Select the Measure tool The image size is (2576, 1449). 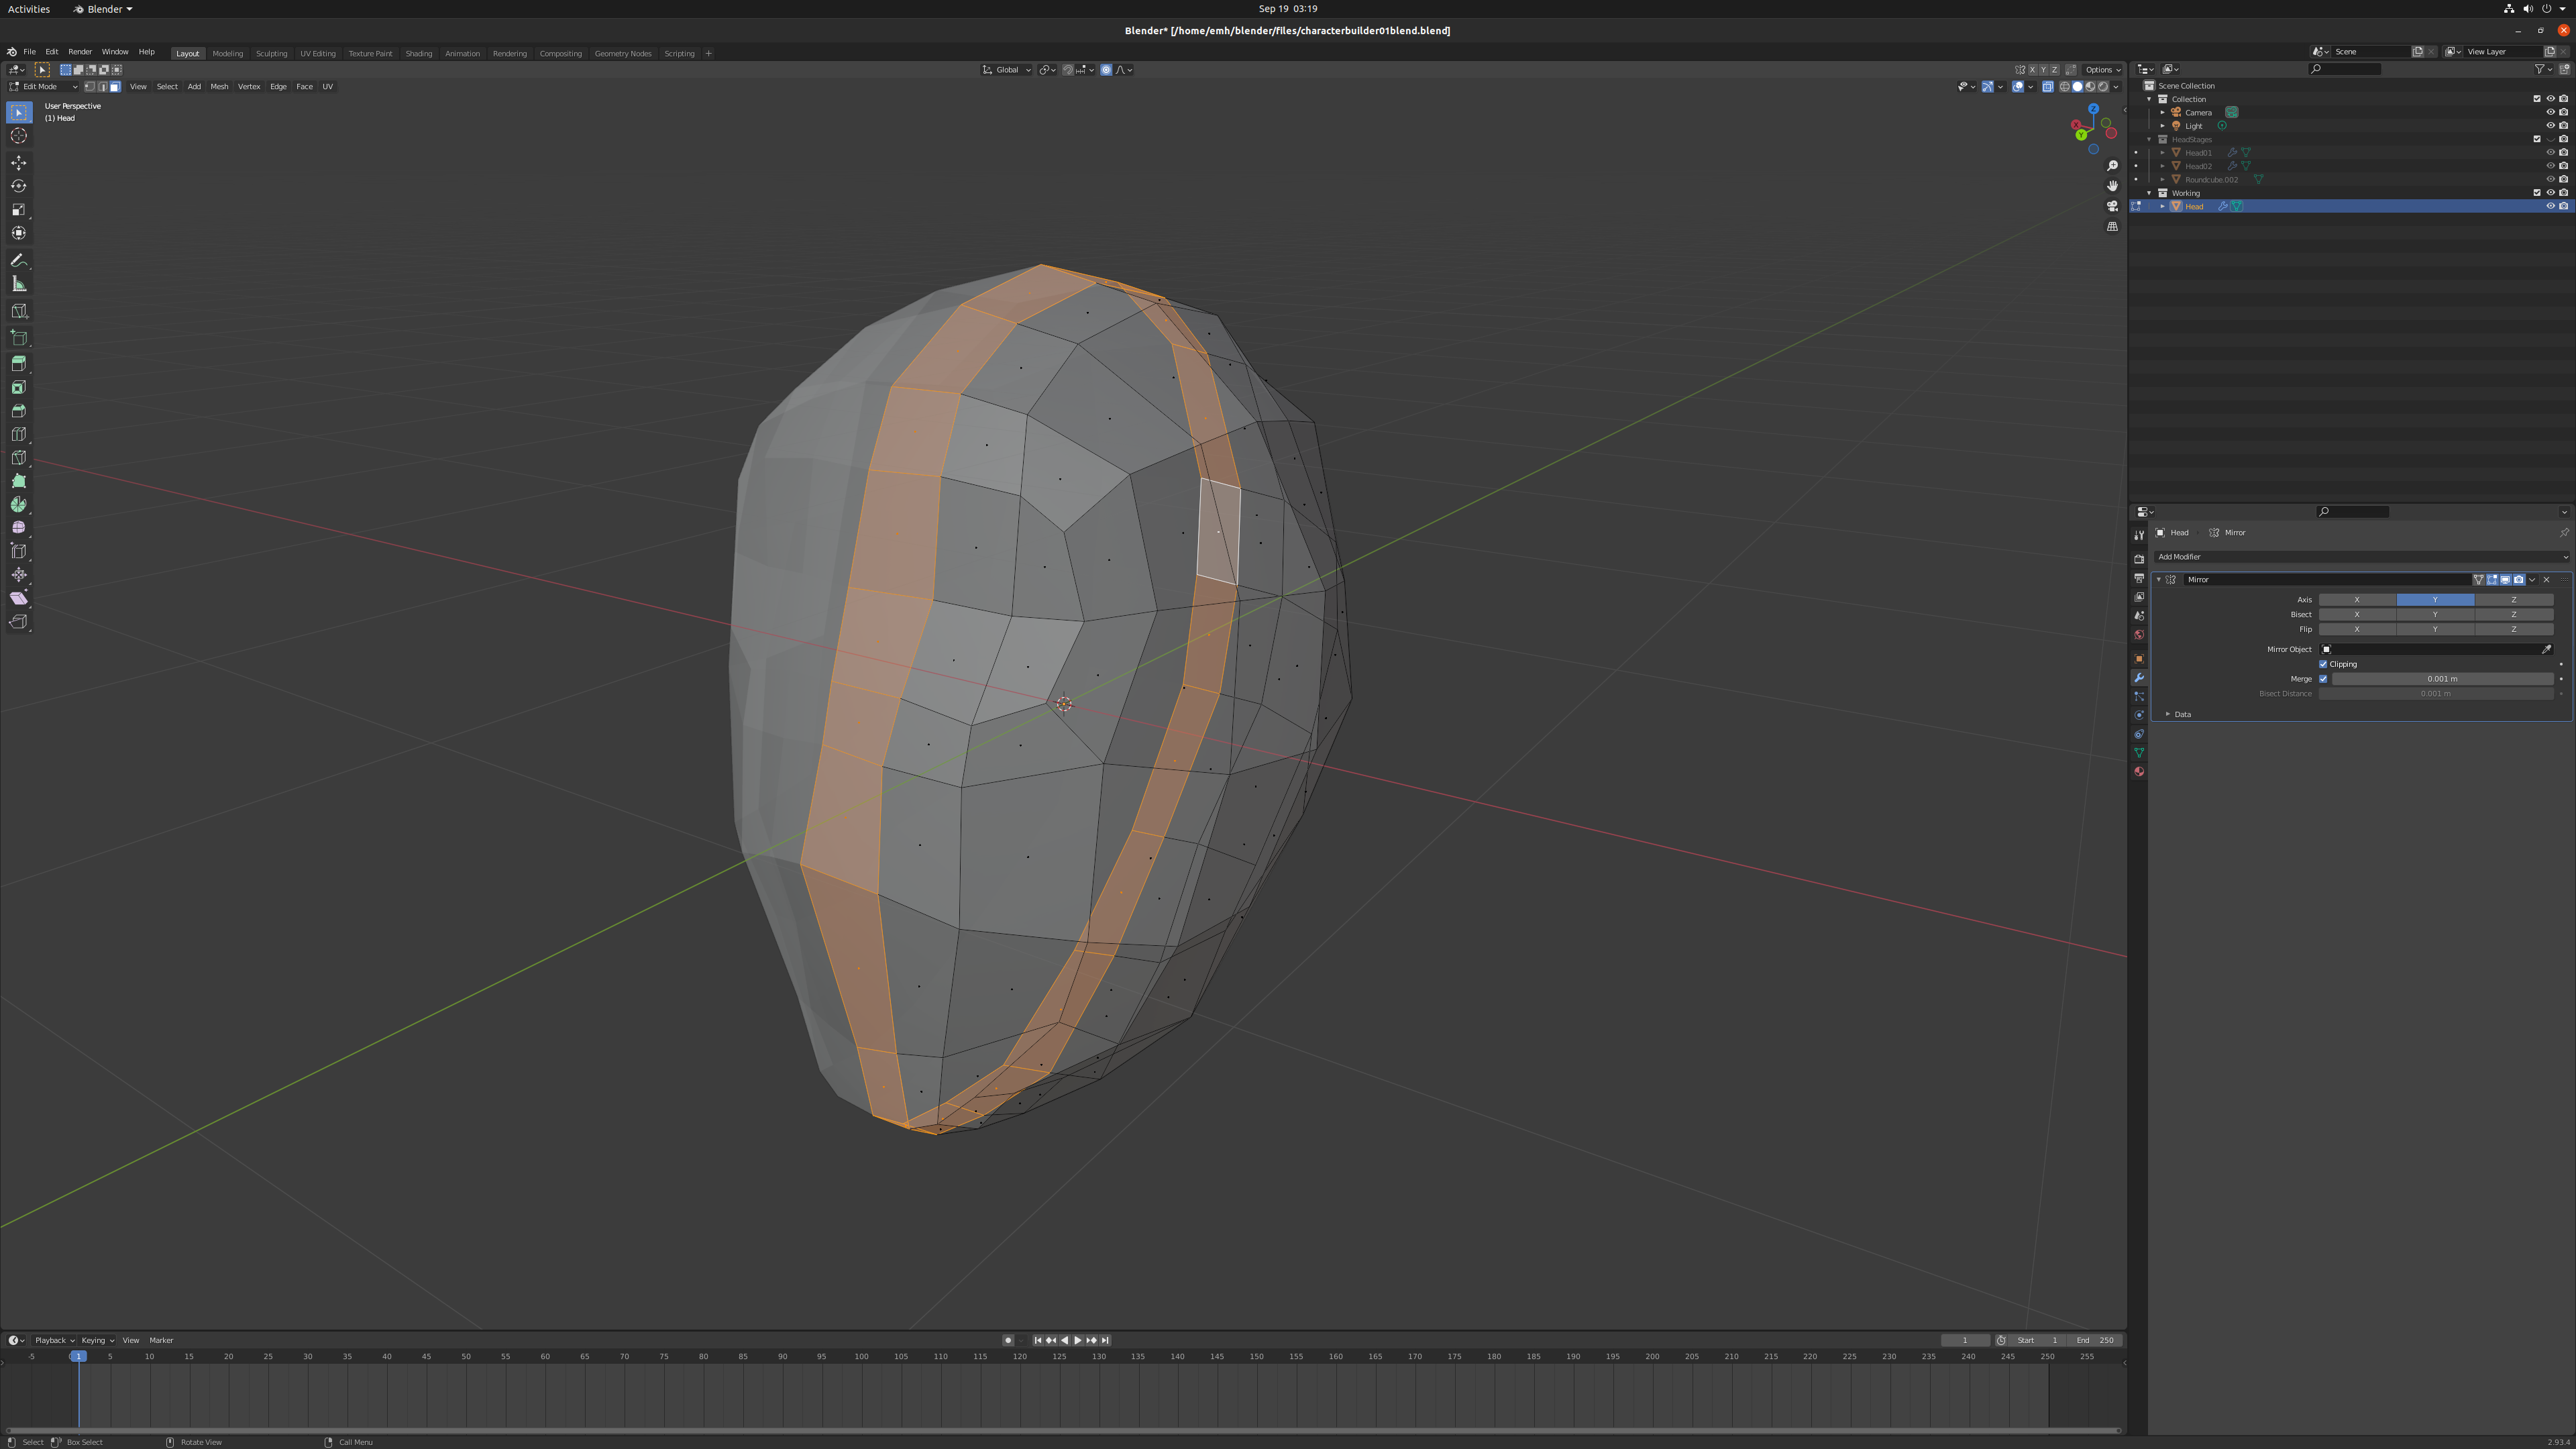(x=19, y=284)
